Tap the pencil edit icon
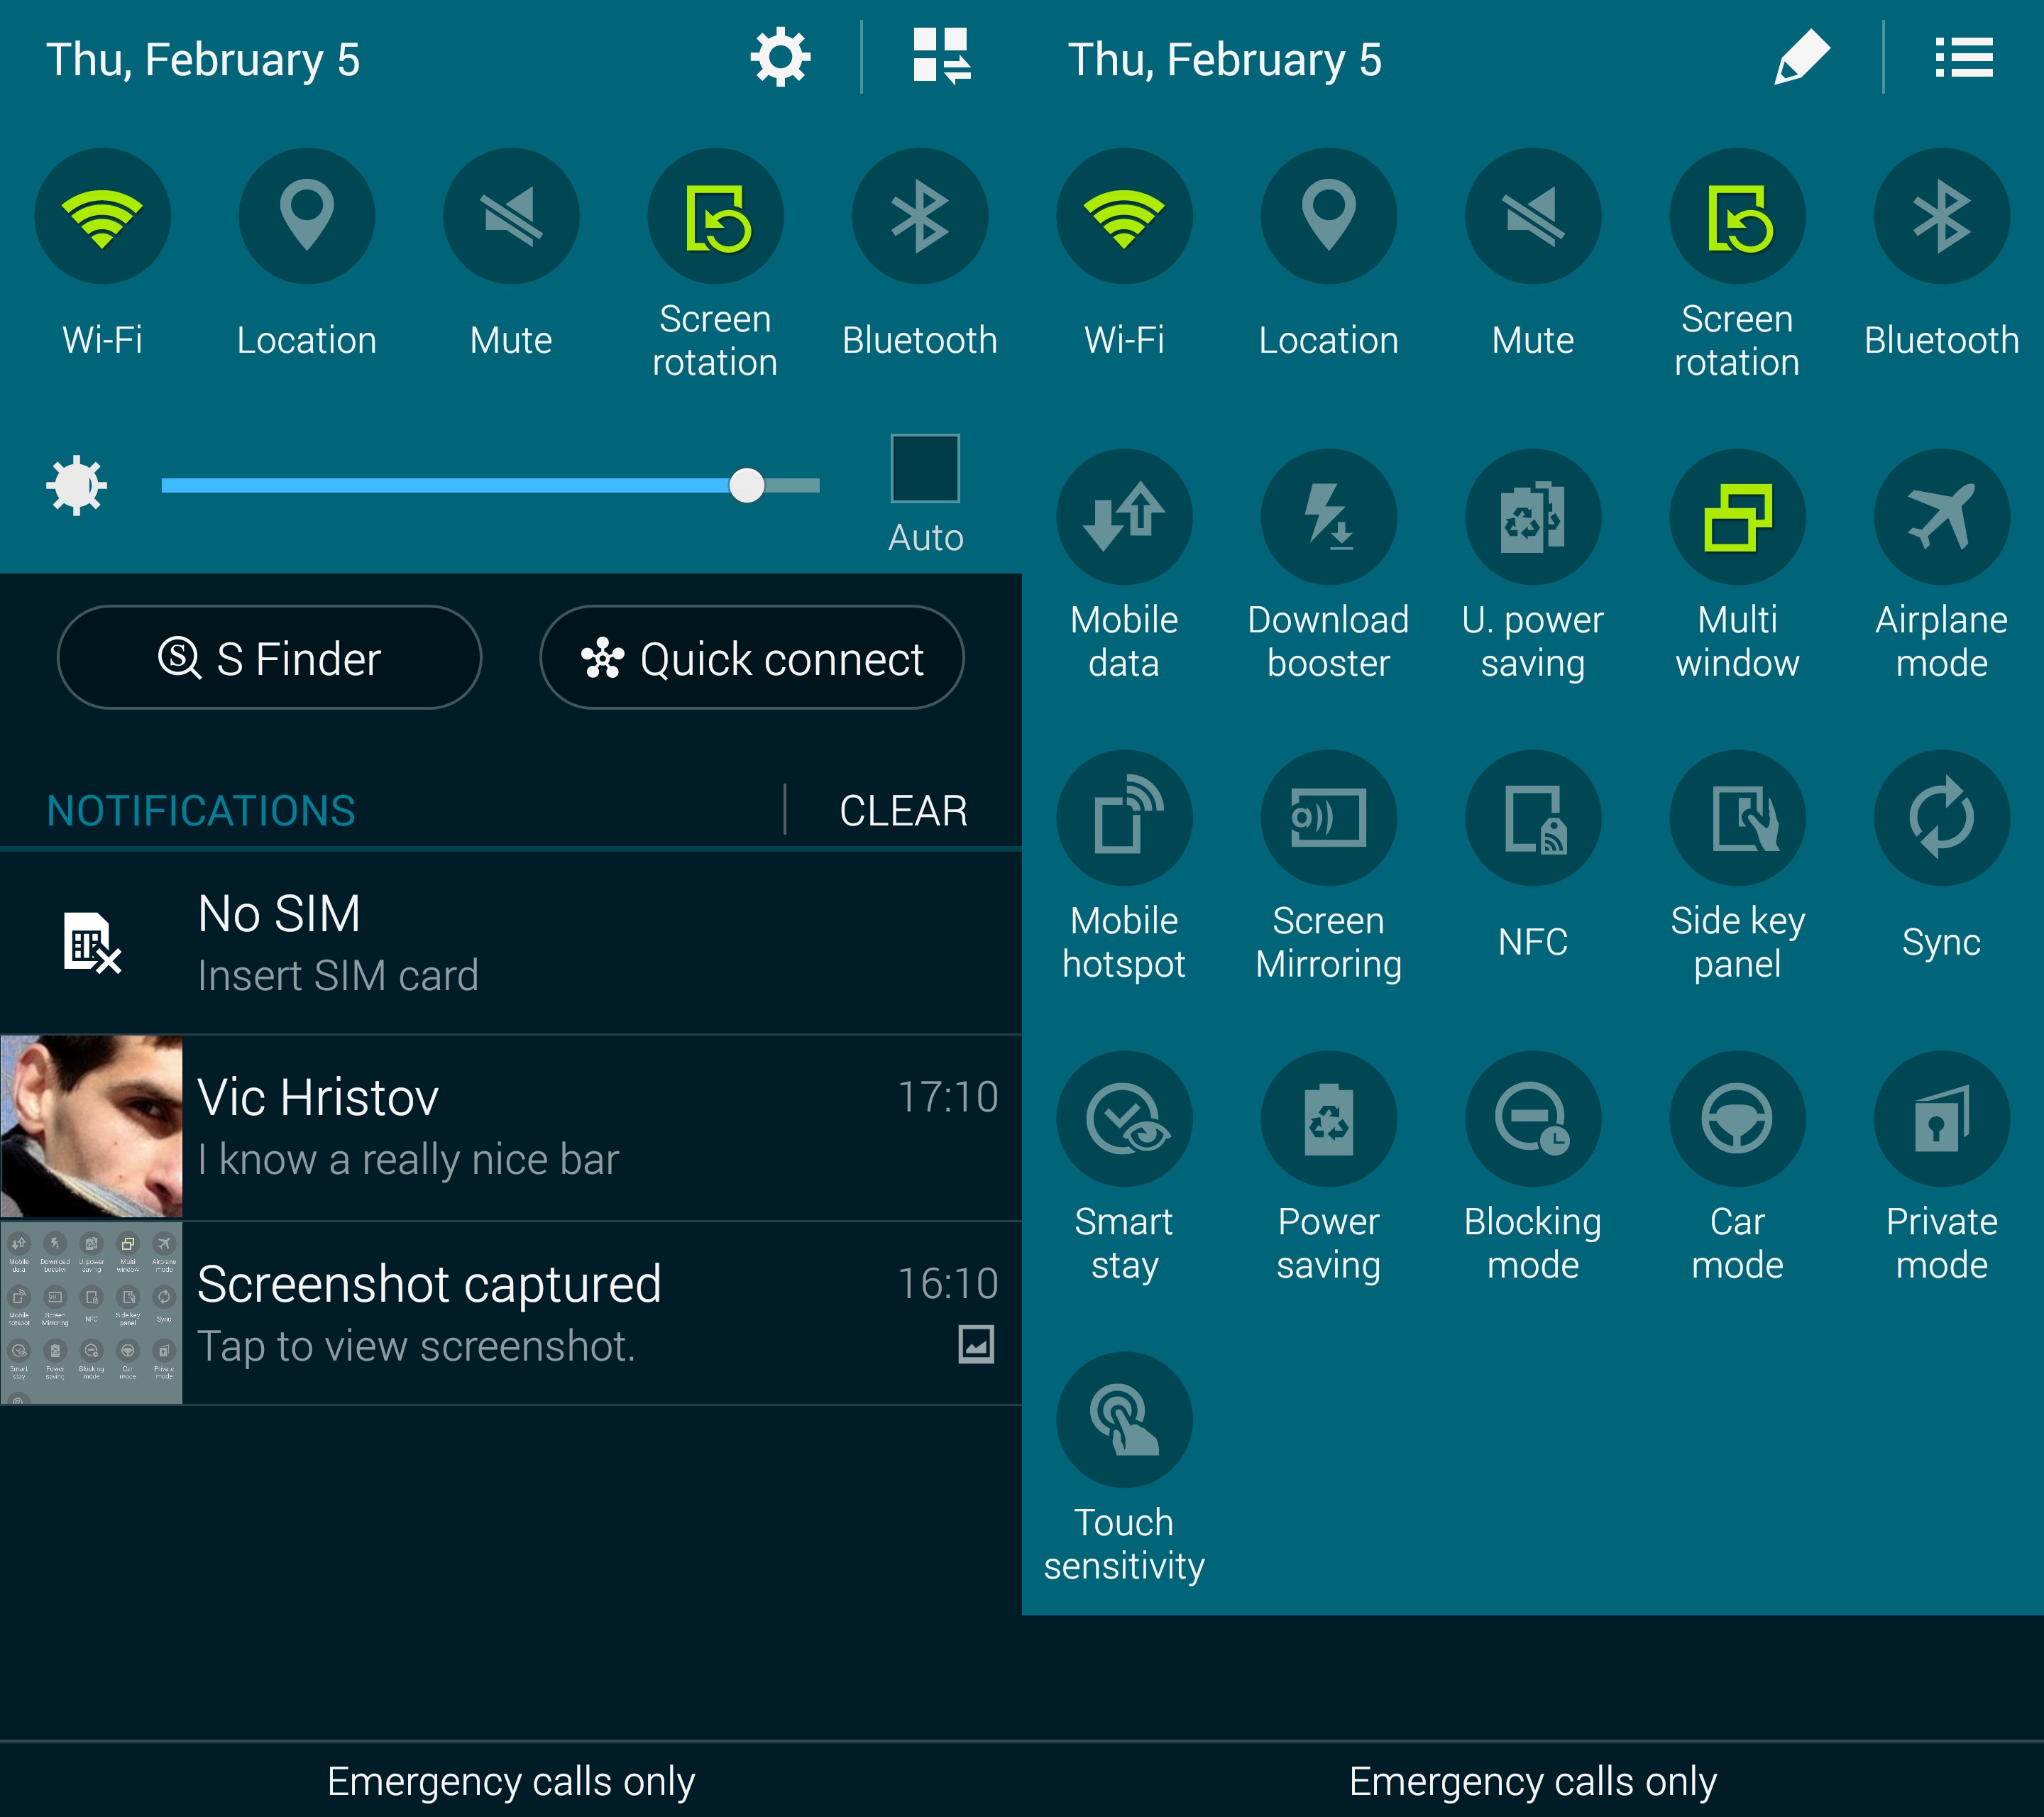The image size is (2044, 1817). click(1801, 58)
